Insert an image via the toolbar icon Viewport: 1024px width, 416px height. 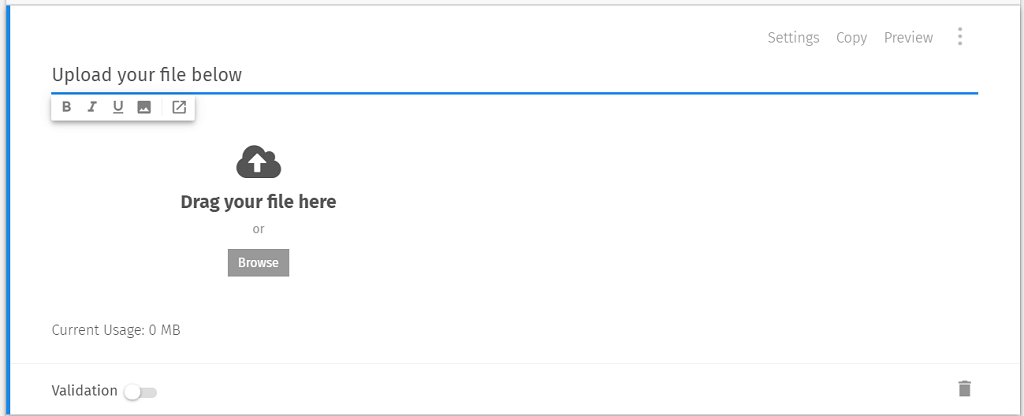144,107
